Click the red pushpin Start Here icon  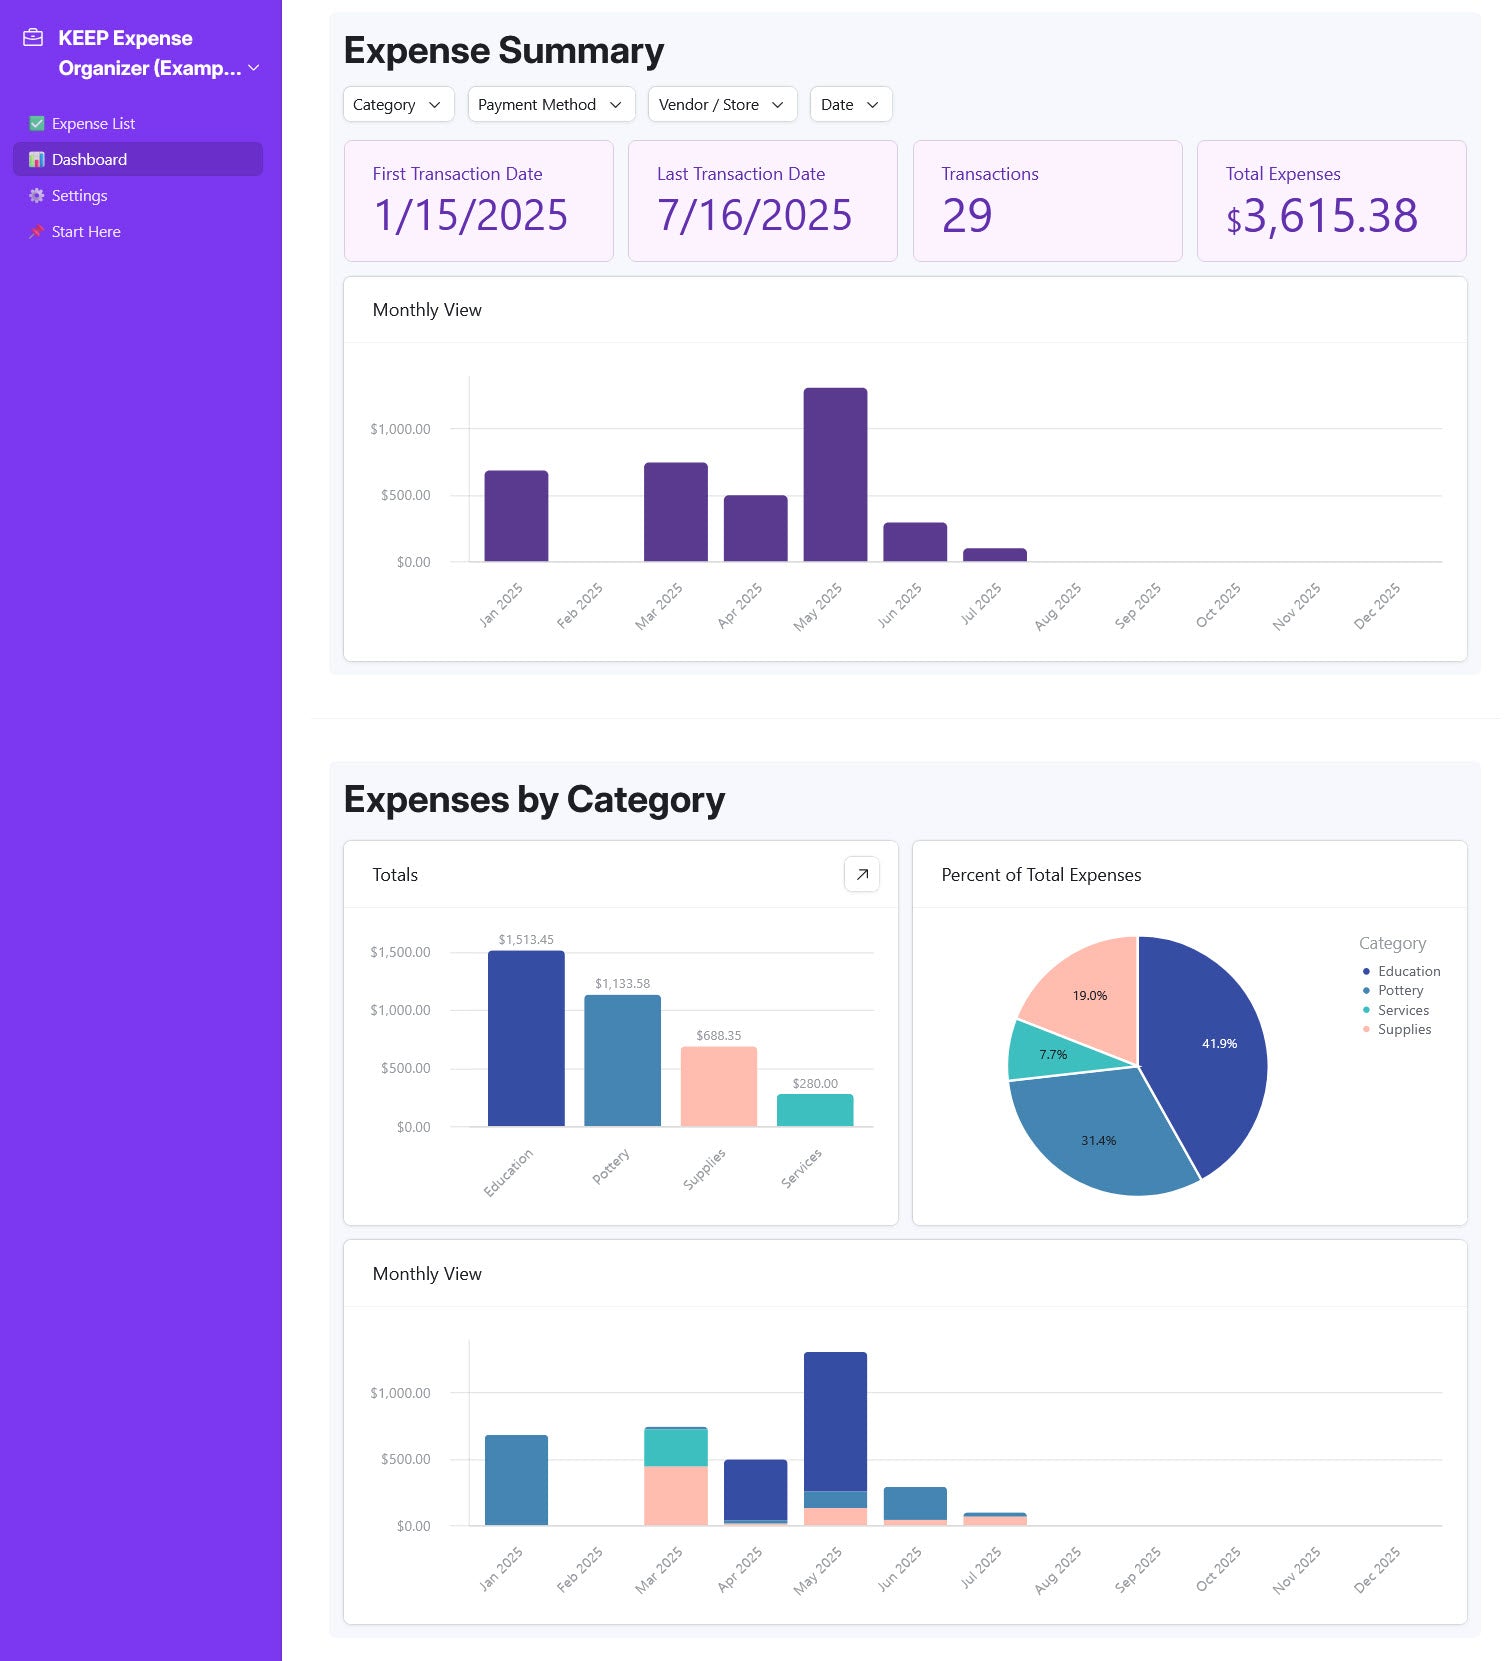[x=37, y=232]
